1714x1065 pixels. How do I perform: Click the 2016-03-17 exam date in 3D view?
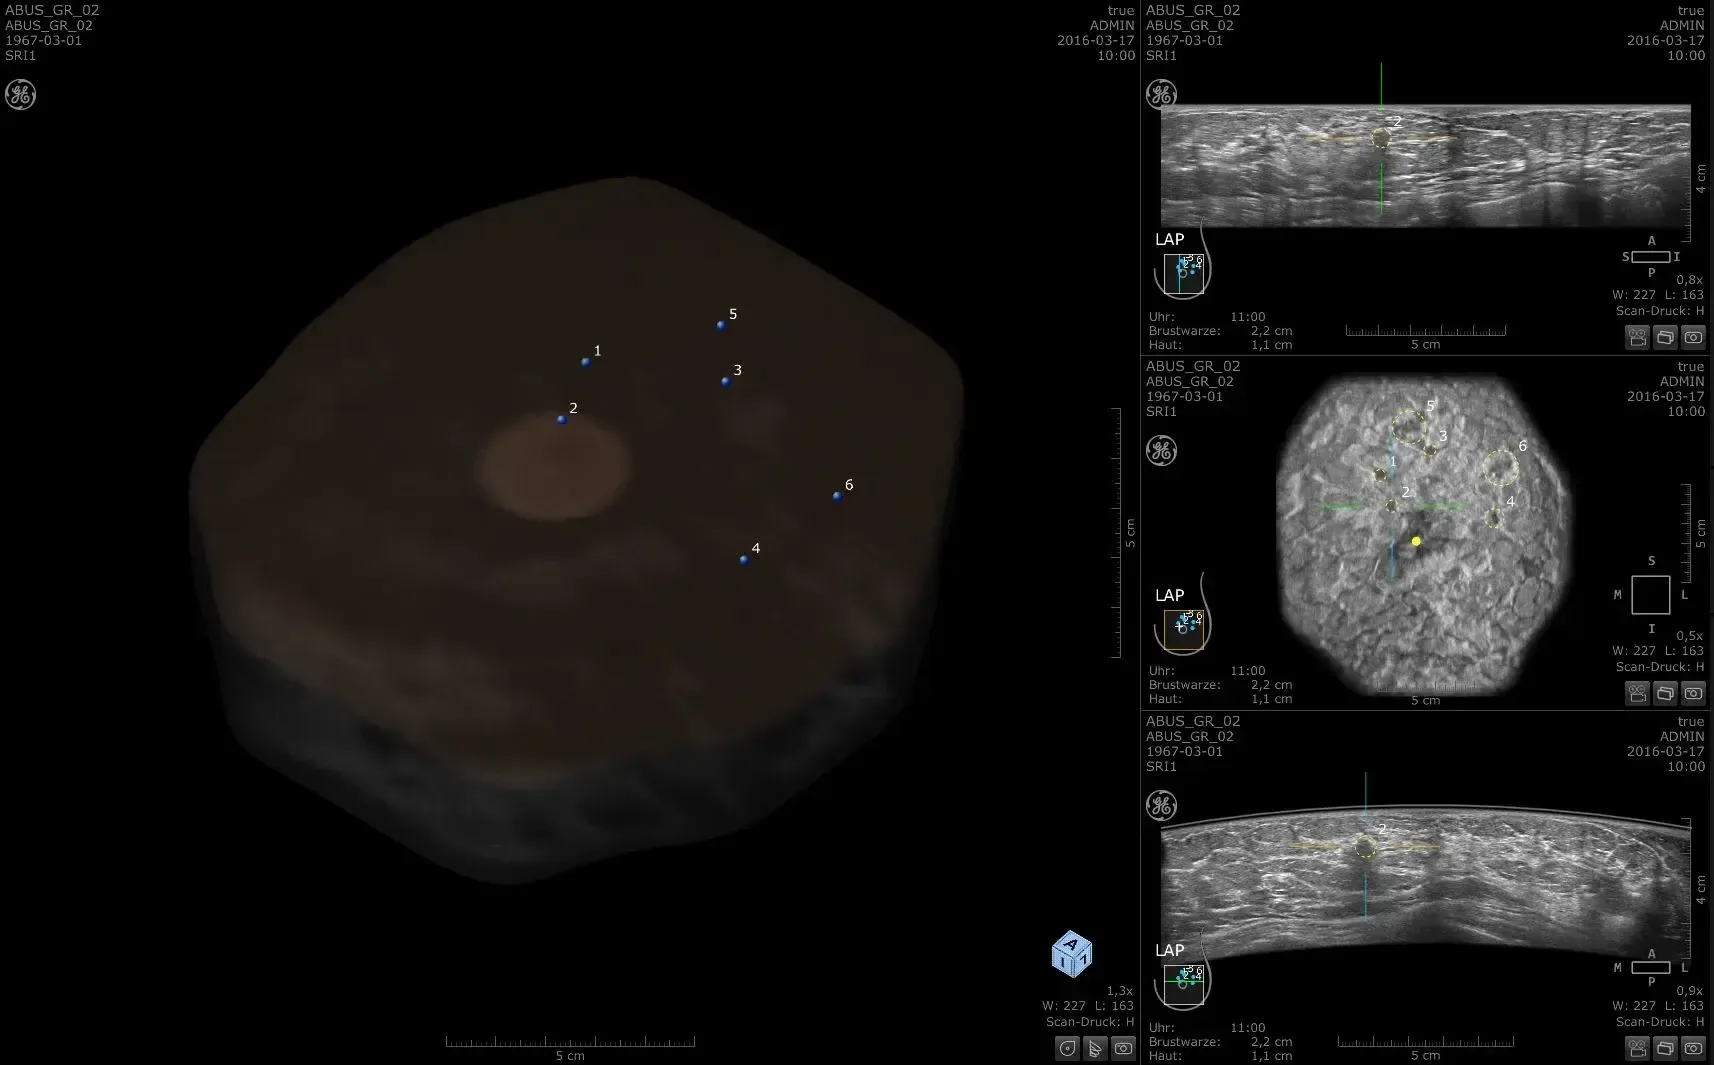click(x=1095, y=40)
